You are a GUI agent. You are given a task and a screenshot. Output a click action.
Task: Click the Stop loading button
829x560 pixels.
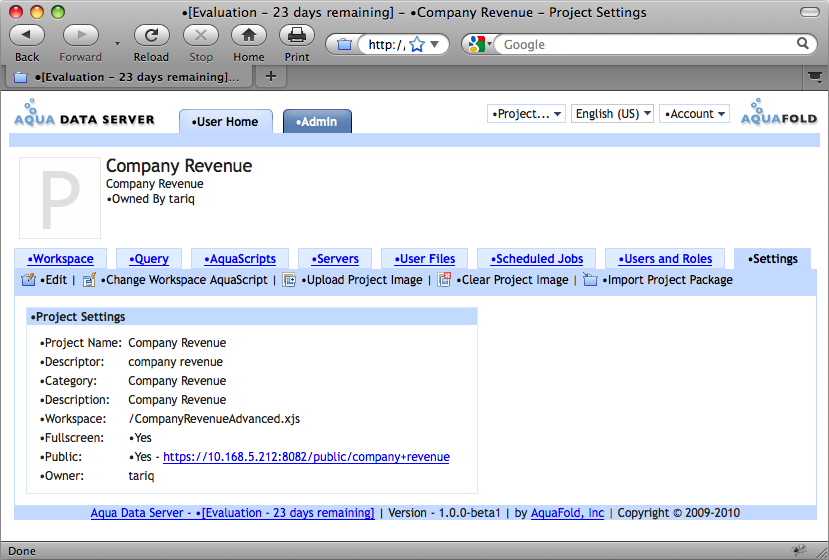pos(200,35)
